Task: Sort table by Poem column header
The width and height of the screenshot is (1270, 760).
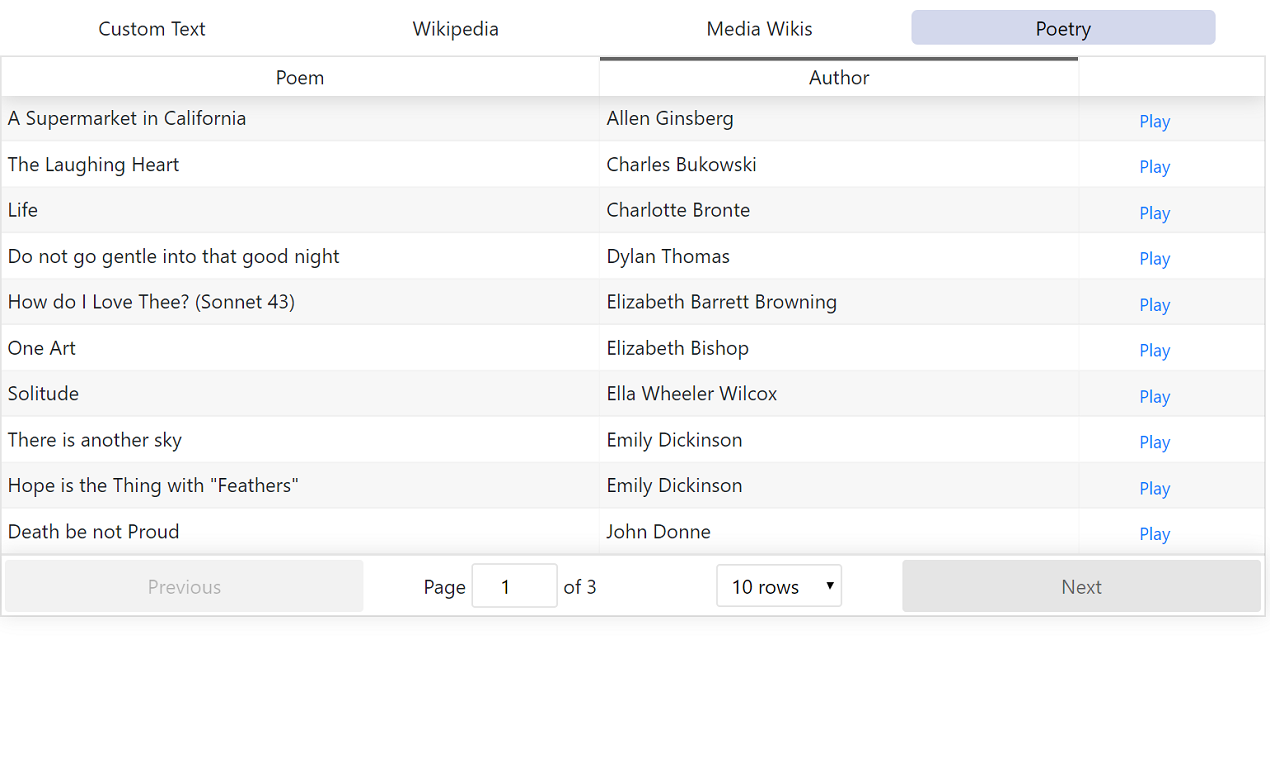Action: [x=300, y=77]
